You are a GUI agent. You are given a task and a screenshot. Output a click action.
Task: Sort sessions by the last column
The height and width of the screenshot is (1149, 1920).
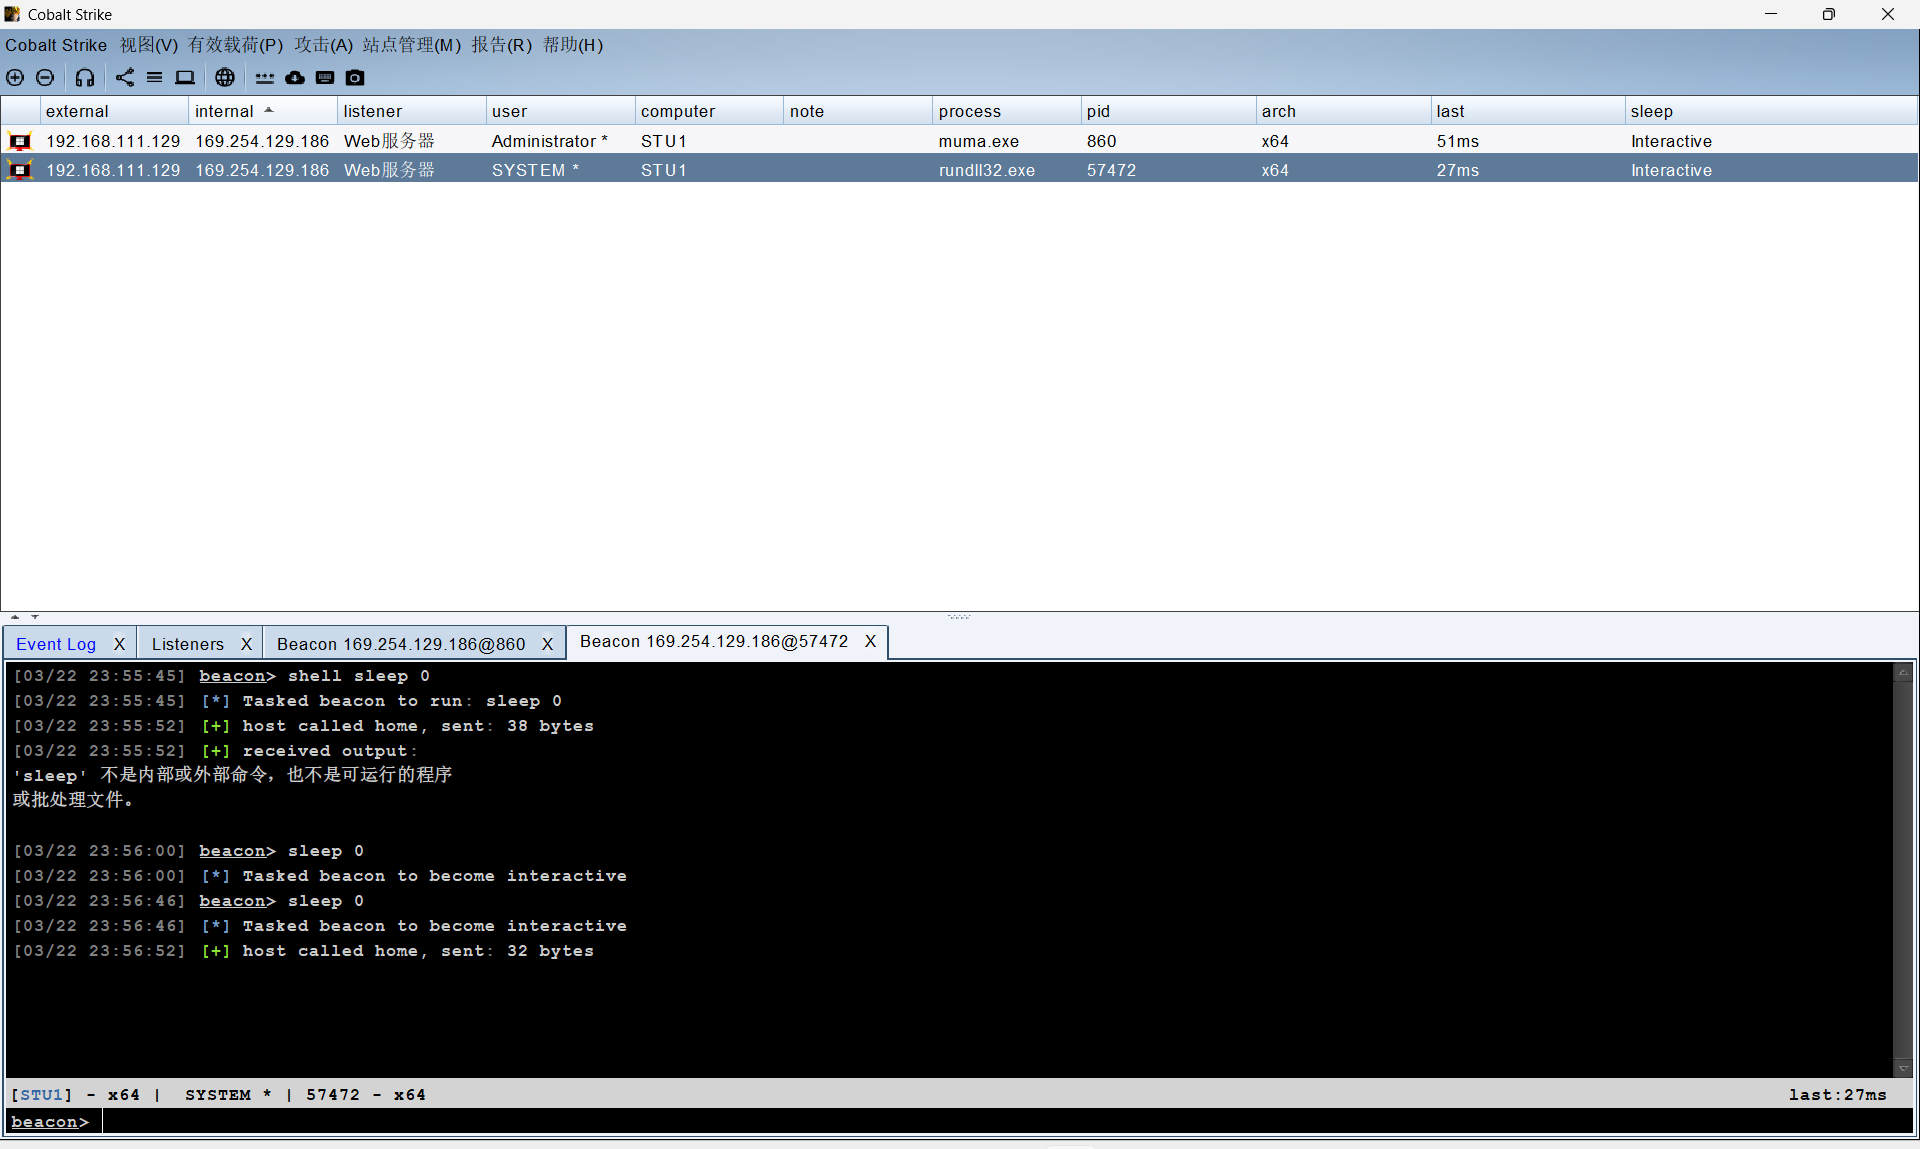(x=1528, y=111)
